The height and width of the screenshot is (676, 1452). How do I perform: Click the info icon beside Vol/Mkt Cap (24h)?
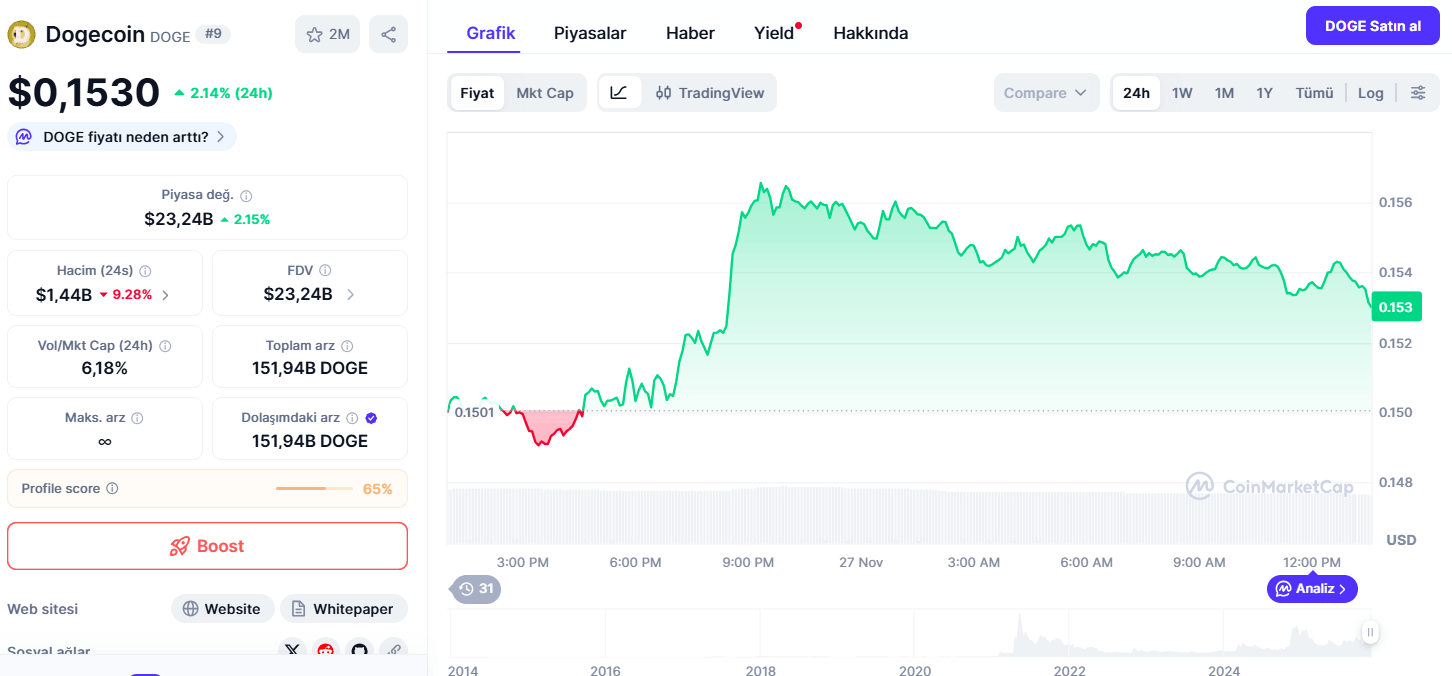165,346
